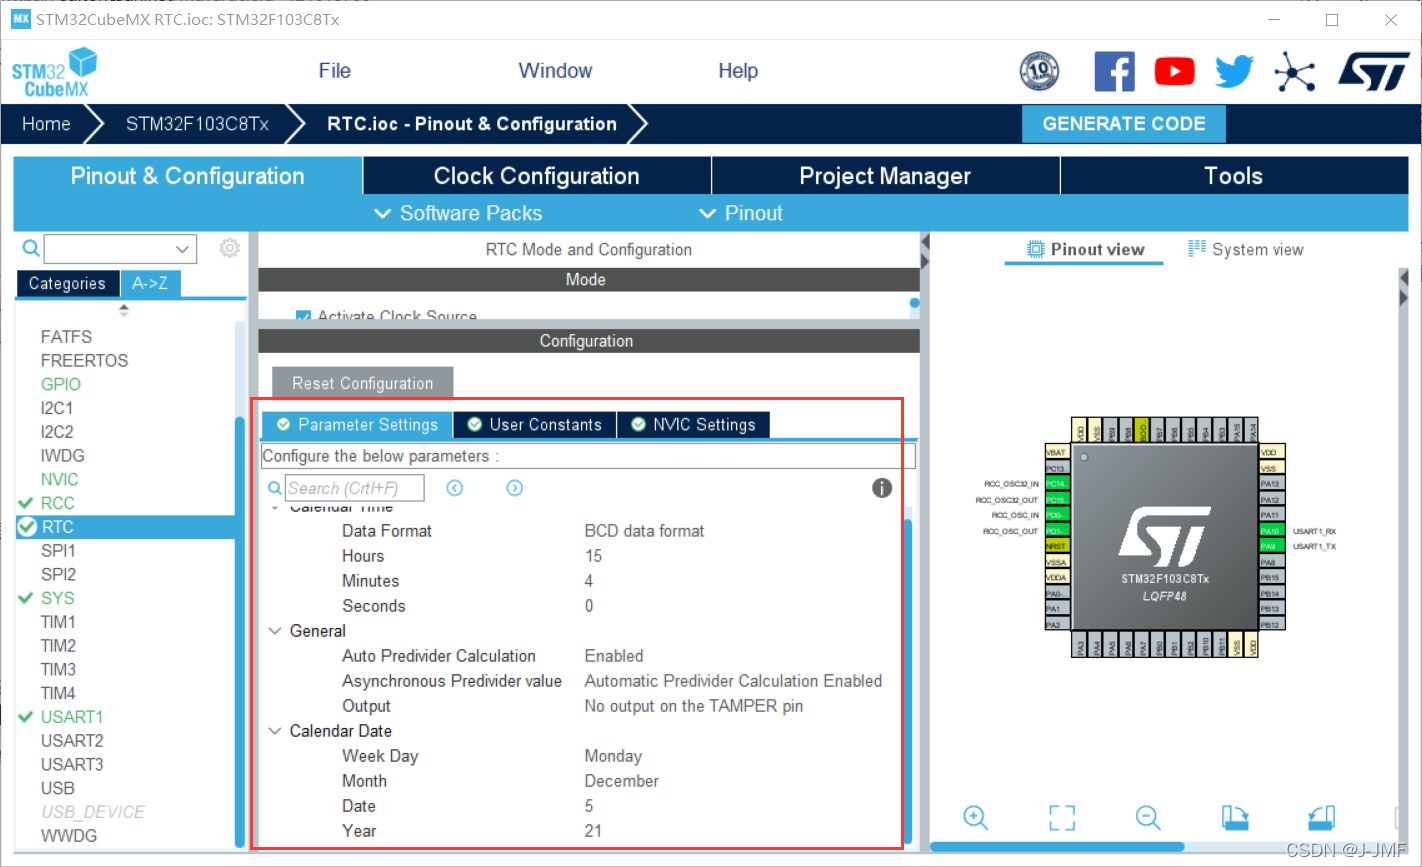
Task: Select FREERTOS in the peripheral list
Action: pos(84,360)
